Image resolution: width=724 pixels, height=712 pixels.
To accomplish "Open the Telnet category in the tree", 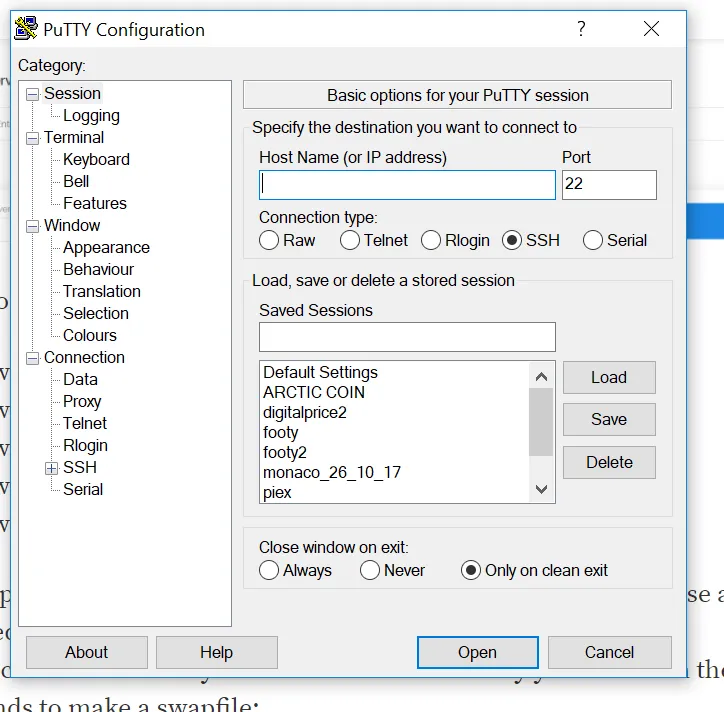I will [85, 423].
